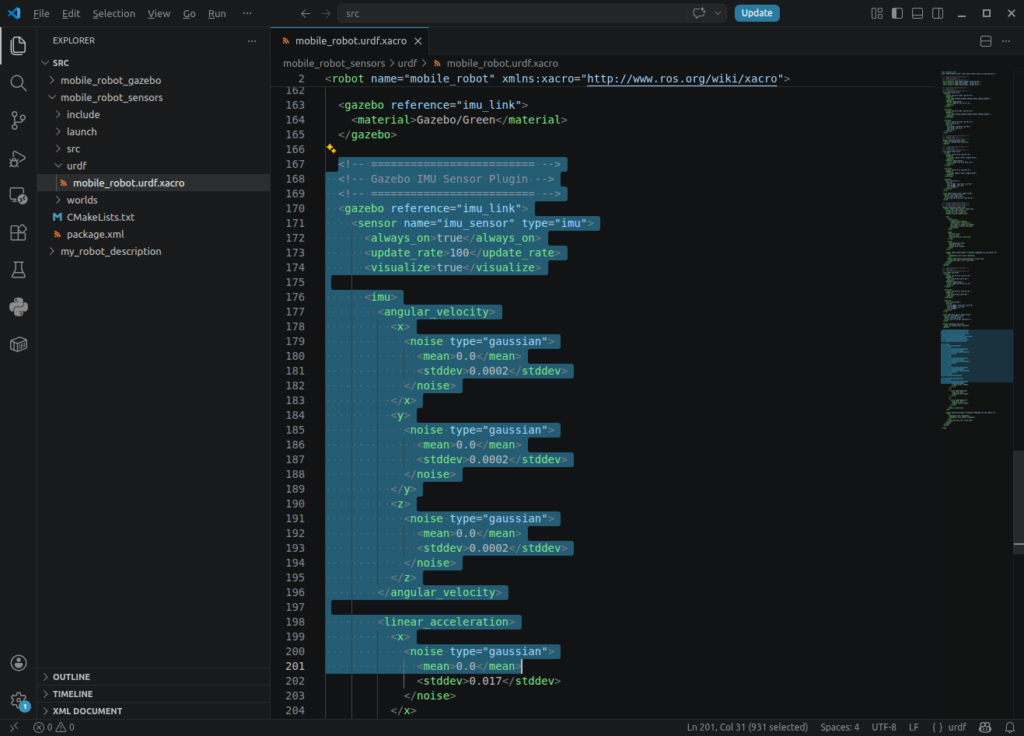Image resolution: width=1024 pixels, height=736 pixels.
Task: Go back in navigation history
Action: [306, 13]
